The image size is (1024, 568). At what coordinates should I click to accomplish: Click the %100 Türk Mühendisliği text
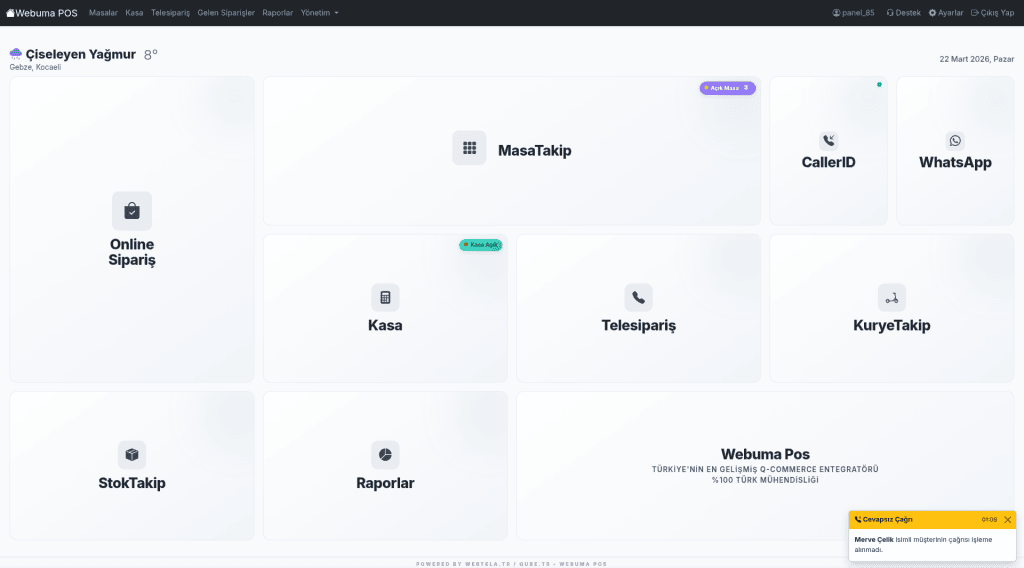[765, 480]
